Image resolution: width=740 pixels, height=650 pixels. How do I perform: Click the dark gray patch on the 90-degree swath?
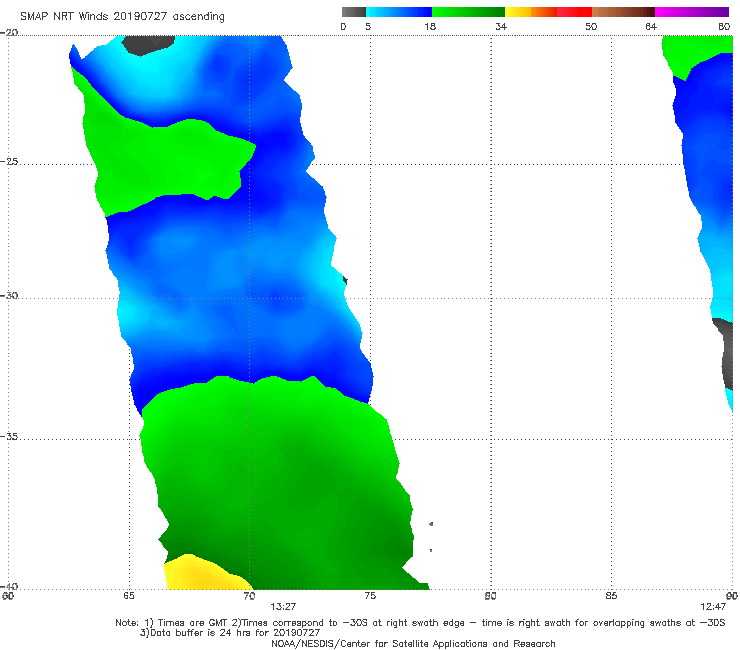726,353
